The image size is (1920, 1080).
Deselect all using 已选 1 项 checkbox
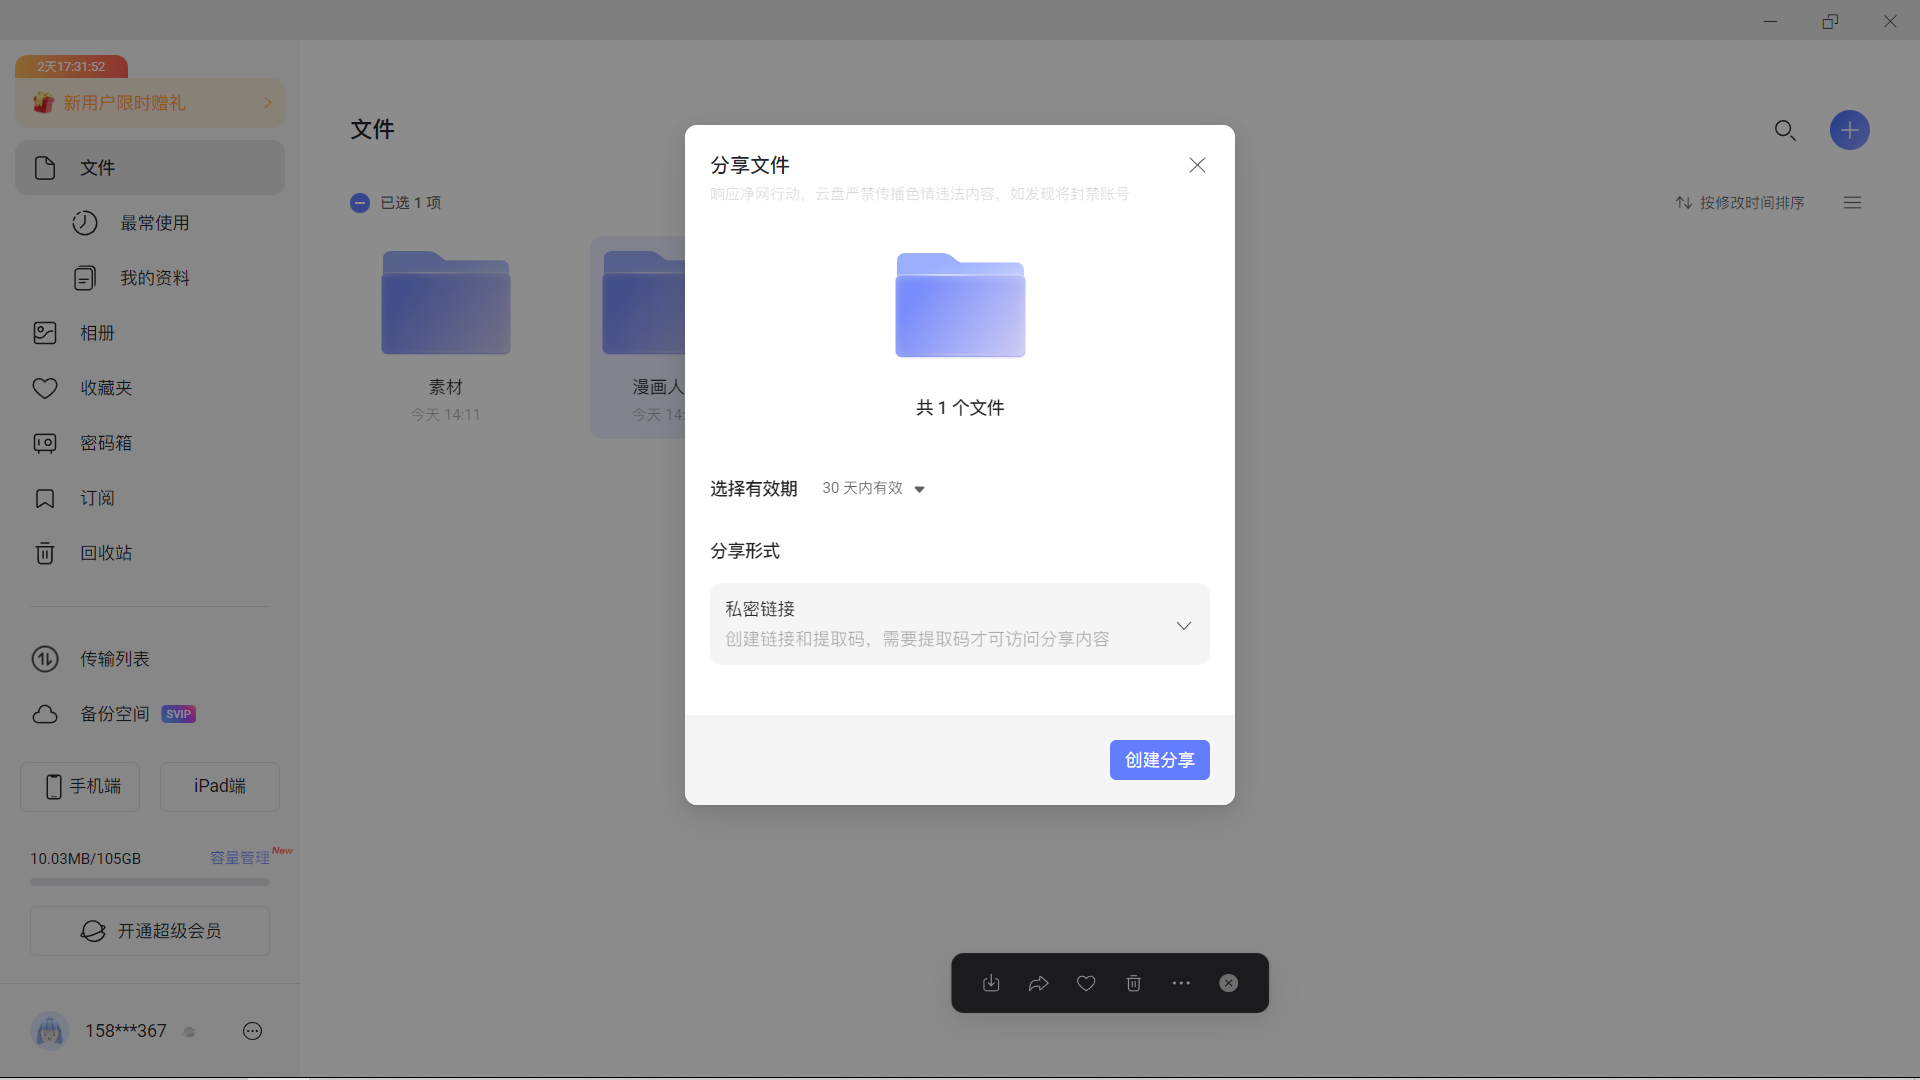point(360,202)
